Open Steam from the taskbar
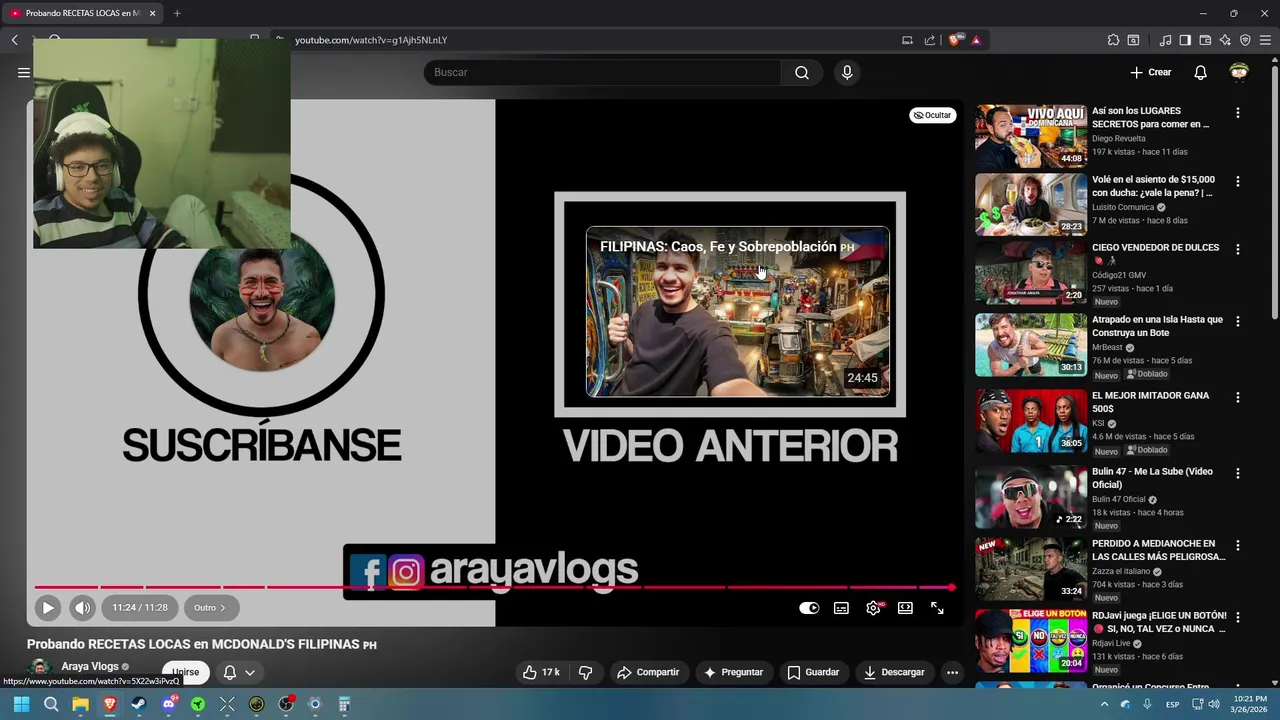Screen dimensions: 1280x720 point(139,704)
